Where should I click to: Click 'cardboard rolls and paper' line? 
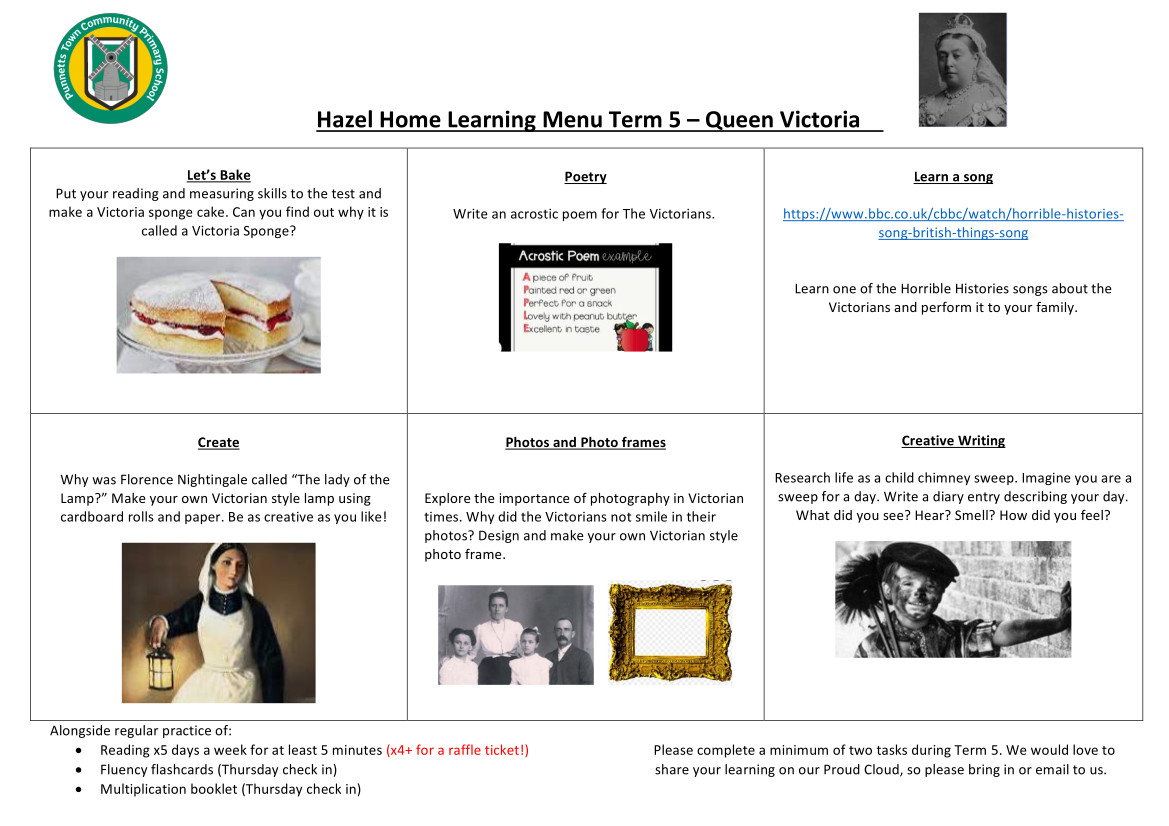point(224,517)
